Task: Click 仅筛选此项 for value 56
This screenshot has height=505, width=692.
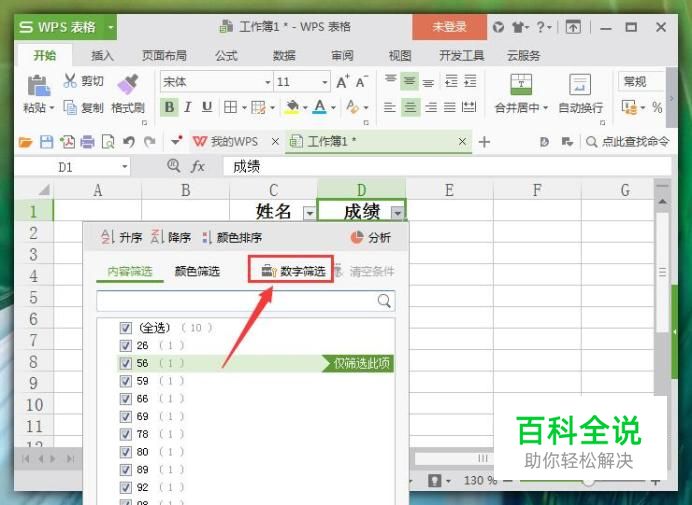Action: point(358,363)
